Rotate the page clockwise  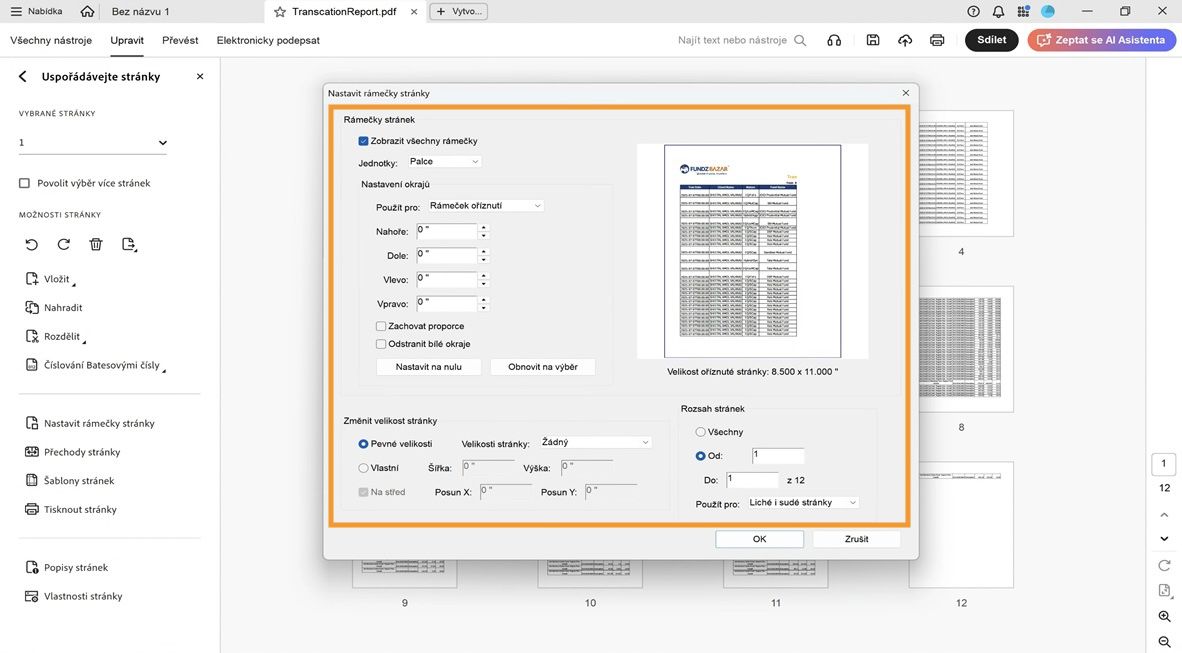(x=64, y=244)
